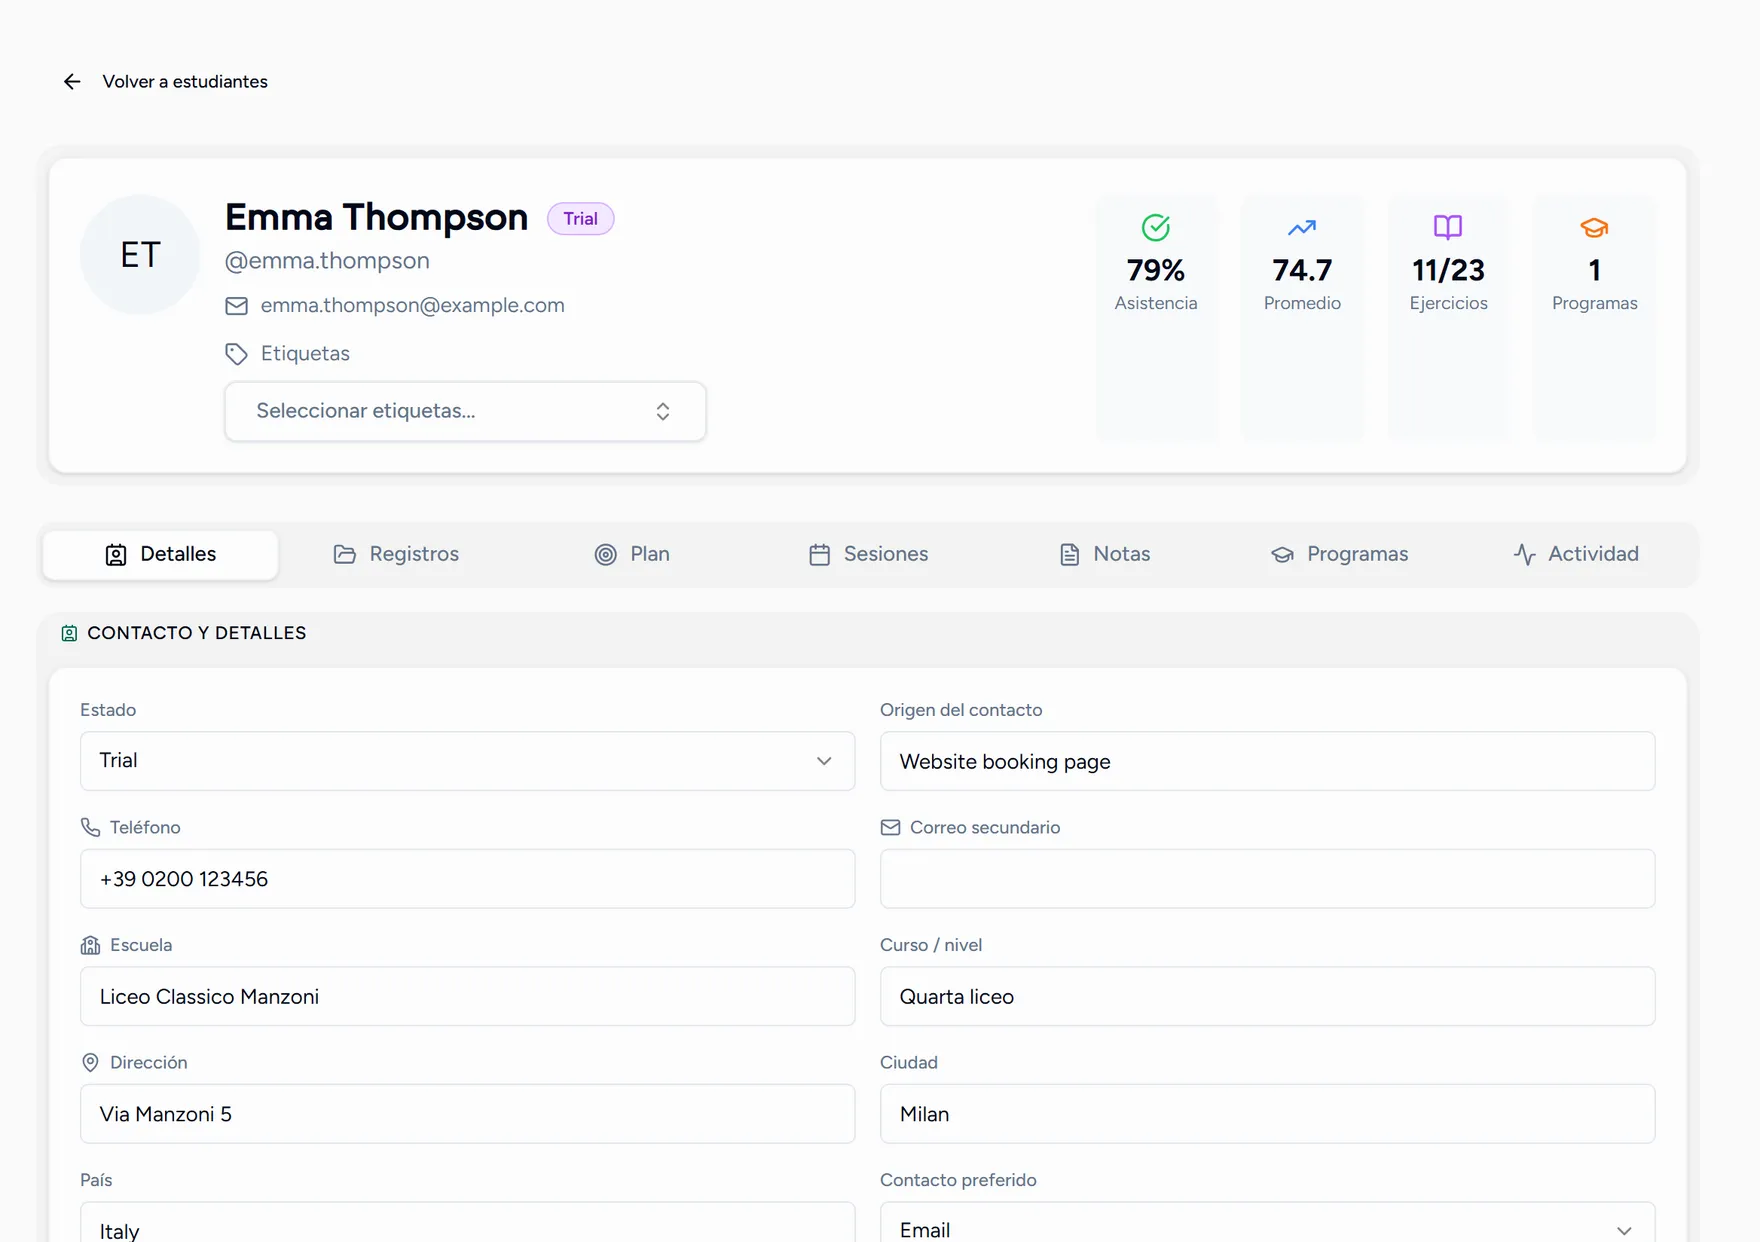Click the Emma Thompson name heading
Image resolution: width=1760 pixels, height=1242 pixels.
(376, 218)
